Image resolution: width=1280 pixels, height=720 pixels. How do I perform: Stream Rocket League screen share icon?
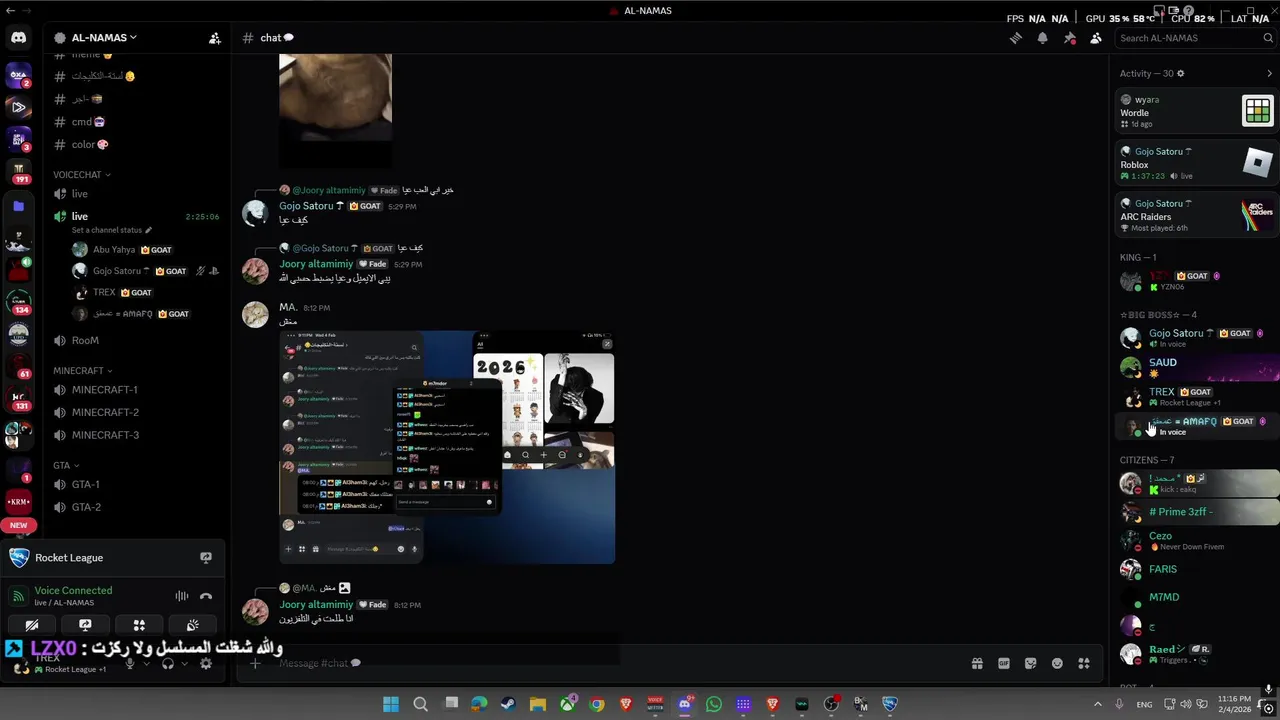coord(206,558)
